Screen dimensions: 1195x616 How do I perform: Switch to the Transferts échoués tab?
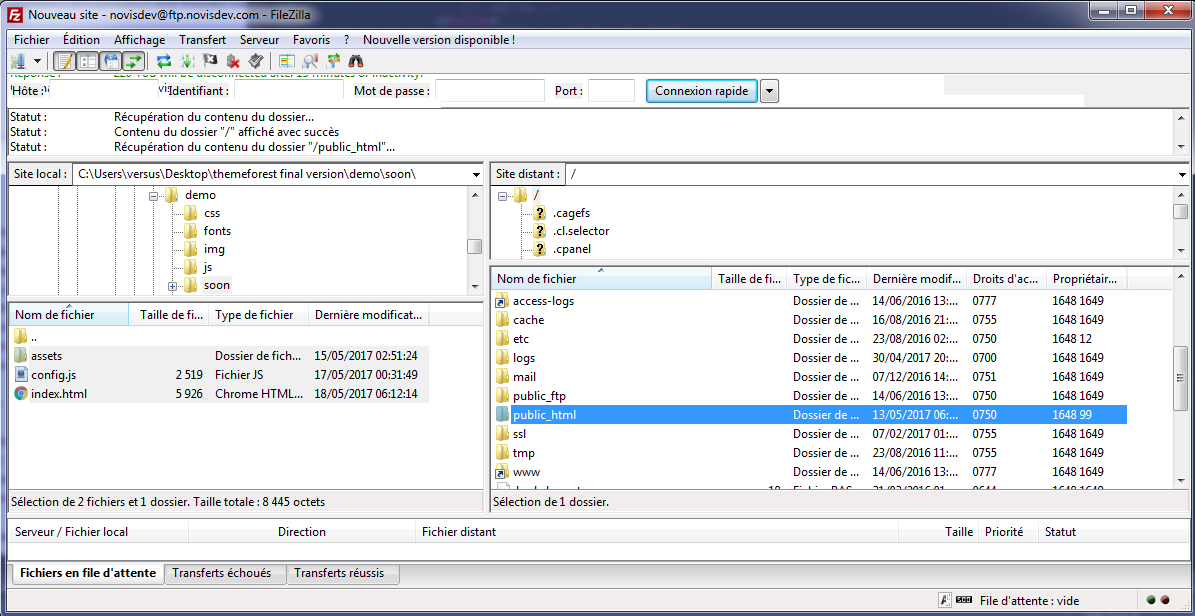coord(221,573)
